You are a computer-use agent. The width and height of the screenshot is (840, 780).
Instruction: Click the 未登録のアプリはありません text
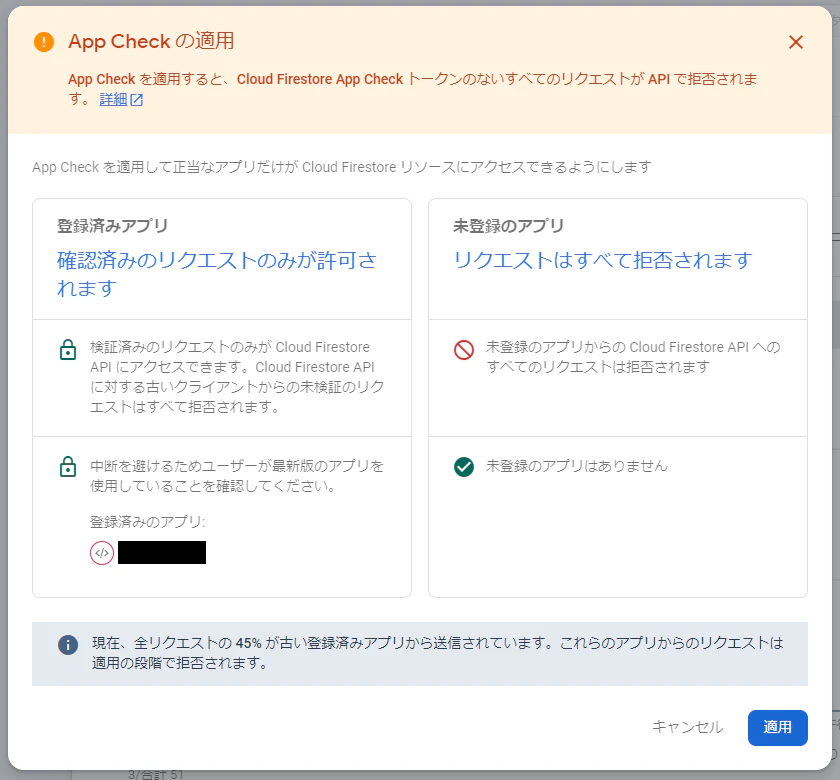[576, 466]
